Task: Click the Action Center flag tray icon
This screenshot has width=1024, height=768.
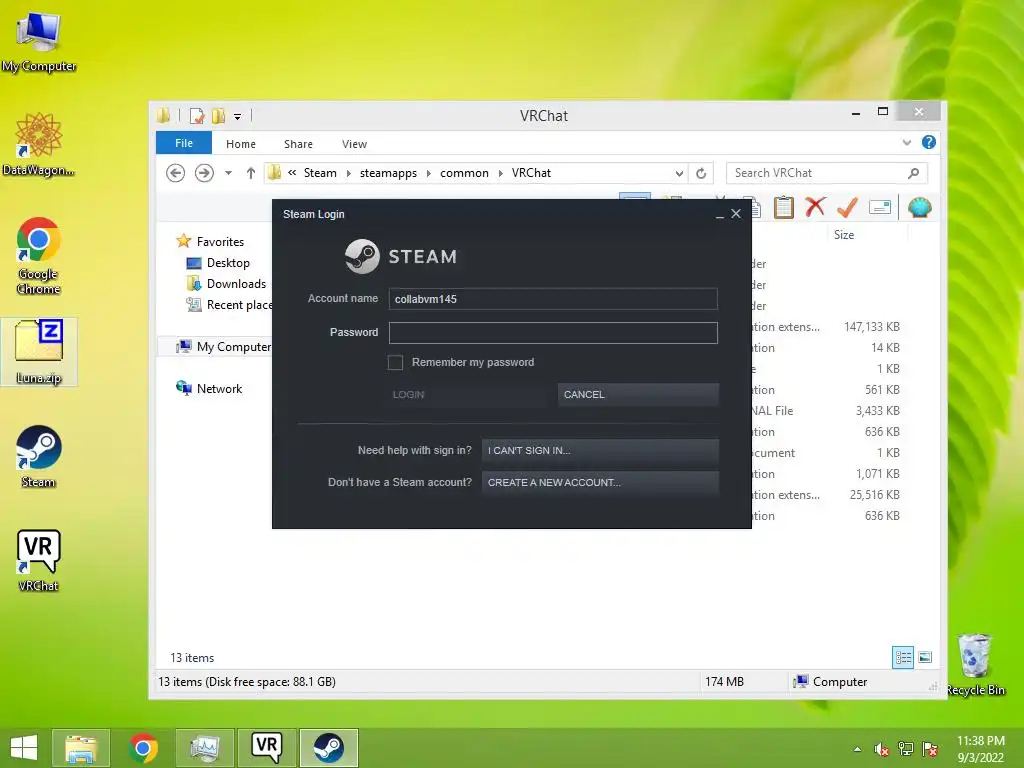Action: [x=930, y=749]
